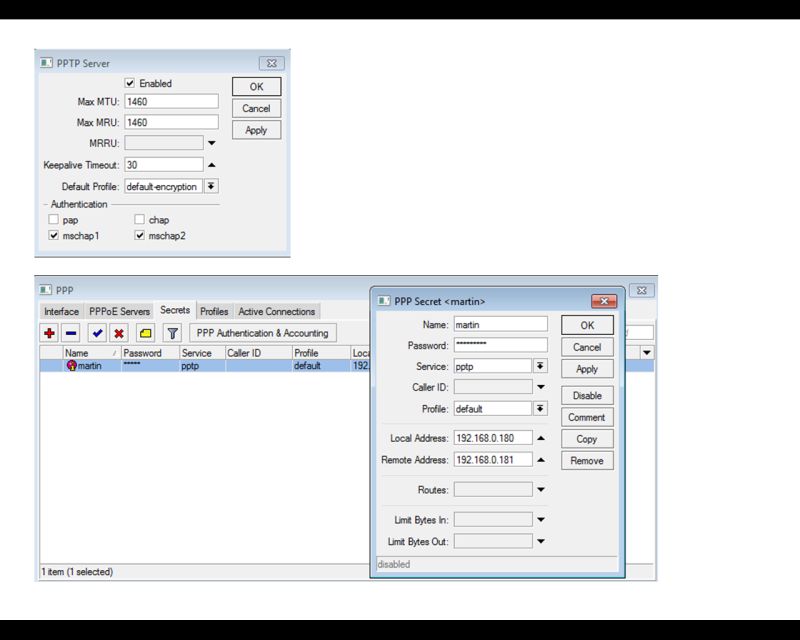Screen dimensions: 800x640
Task: Collapse the Remote Address field arrow
Action: [x=541, y=460]
